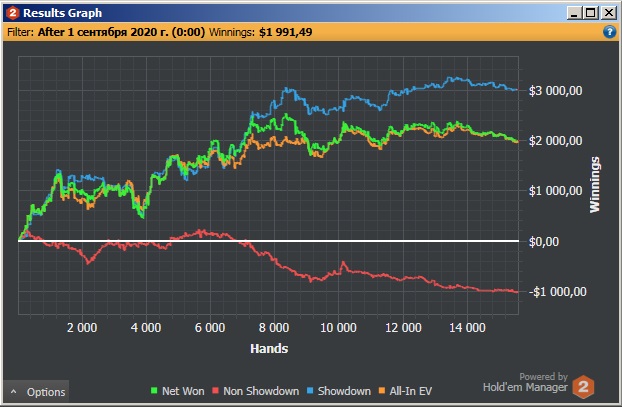Minimize the Results Graph window

coord(574,13)
